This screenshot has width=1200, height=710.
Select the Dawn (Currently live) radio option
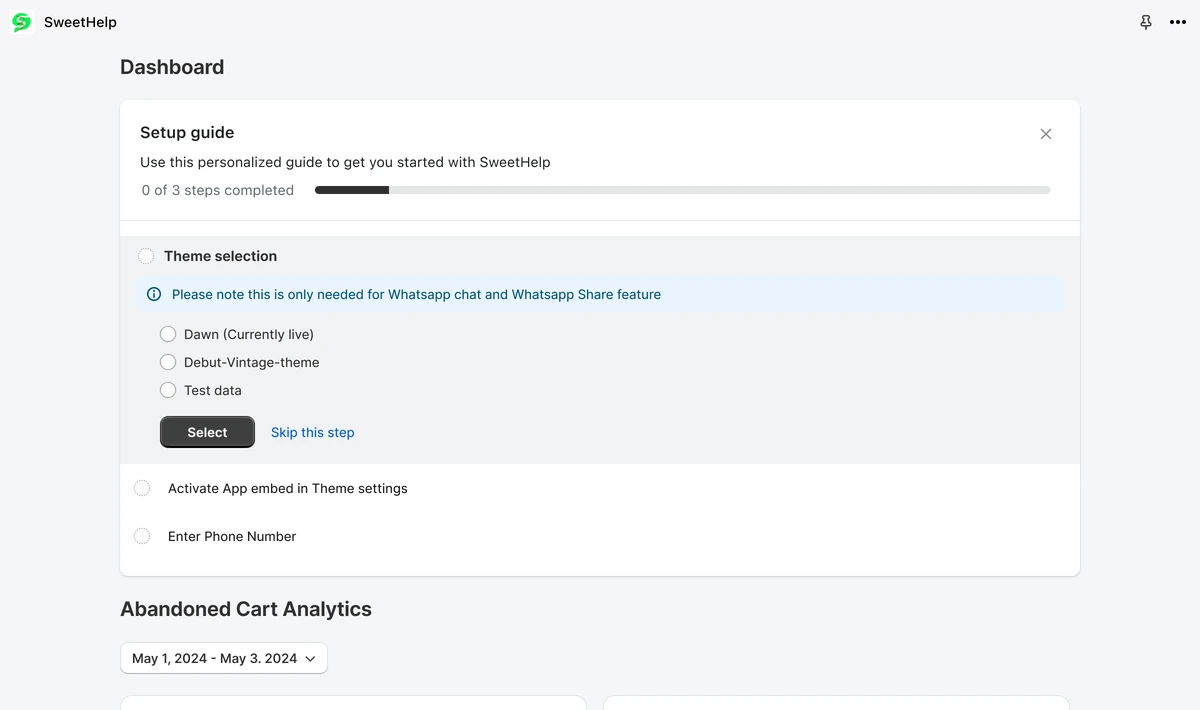click(x=168, y=334)
